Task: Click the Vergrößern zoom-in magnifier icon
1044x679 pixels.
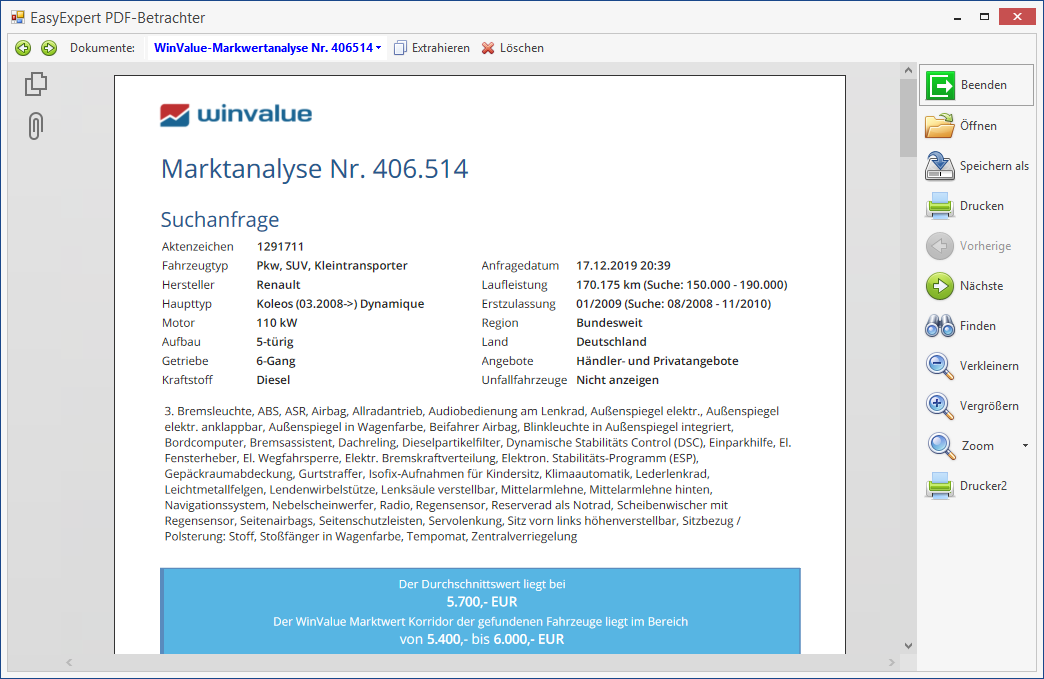Action: 939,406
